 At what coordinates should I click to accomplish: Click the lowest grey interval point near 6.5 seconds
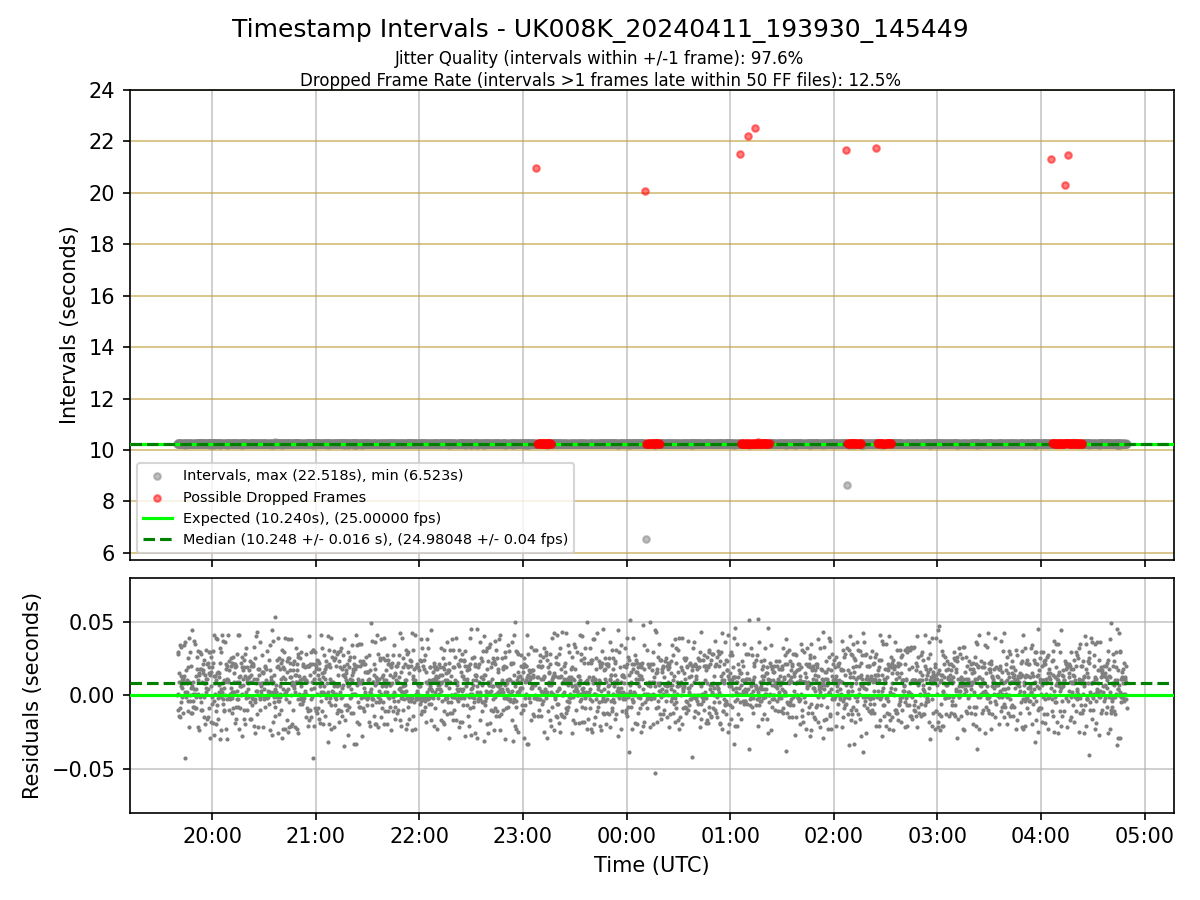click(x=646, y=539)
